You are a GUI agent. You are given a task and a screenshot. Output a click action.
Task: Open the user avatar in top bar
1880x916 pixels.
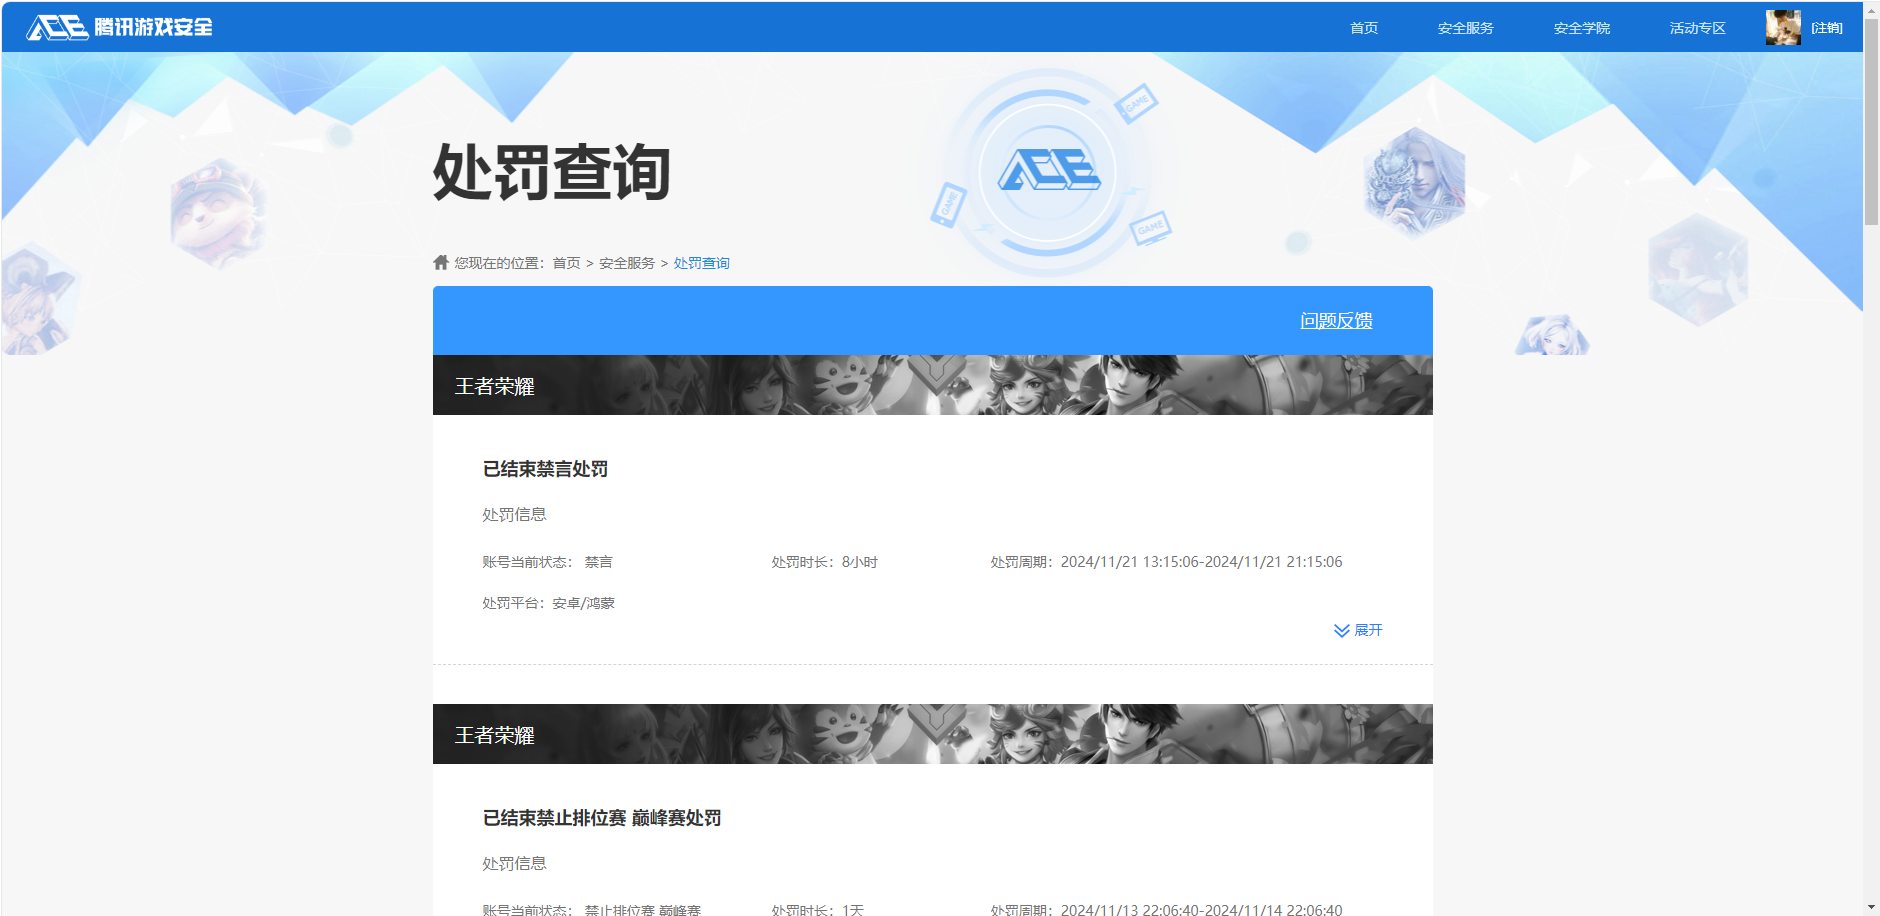pos(1782,27)
